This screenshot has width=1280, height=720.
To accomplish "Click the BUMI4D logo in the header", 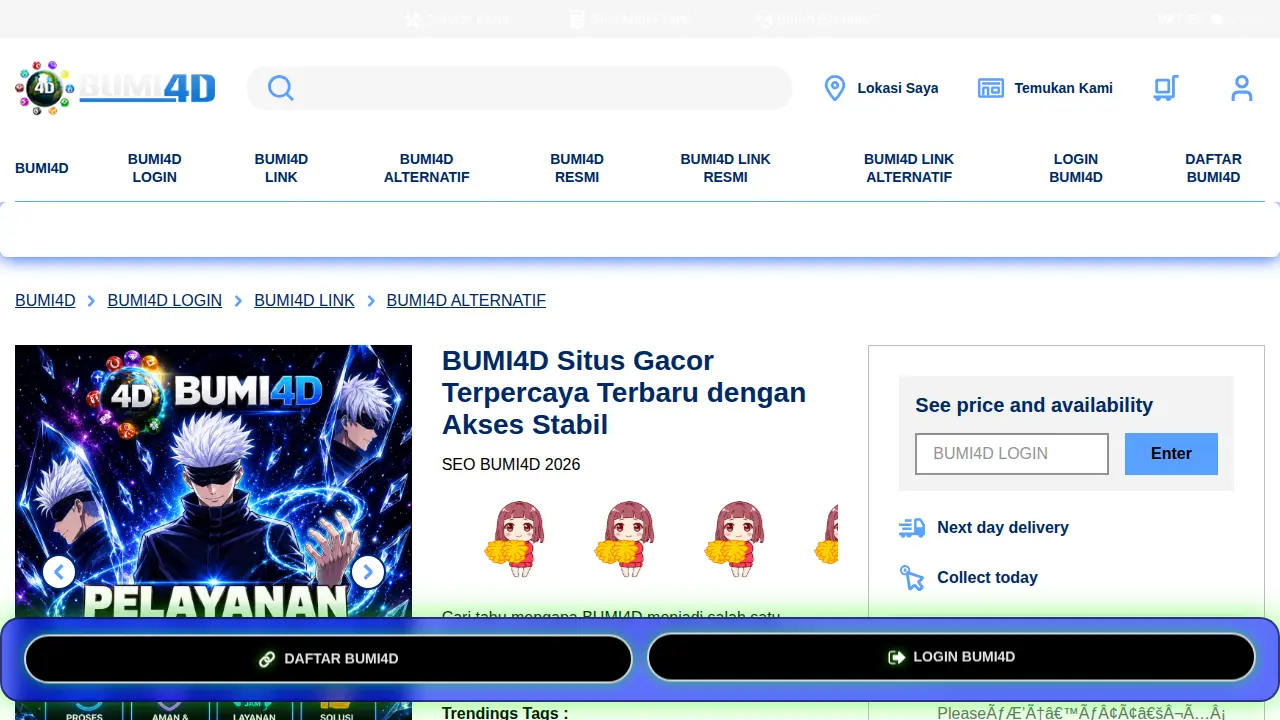I will point(115,88).
